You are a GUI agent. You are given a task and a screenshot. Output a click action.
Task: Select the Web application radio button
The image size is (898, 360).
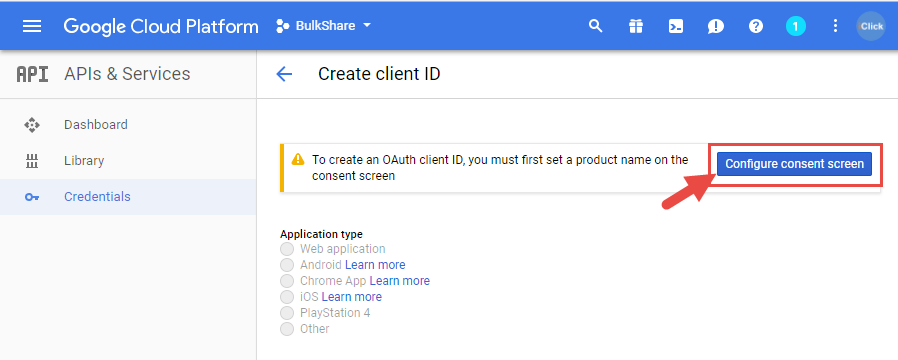click(287, 249)
